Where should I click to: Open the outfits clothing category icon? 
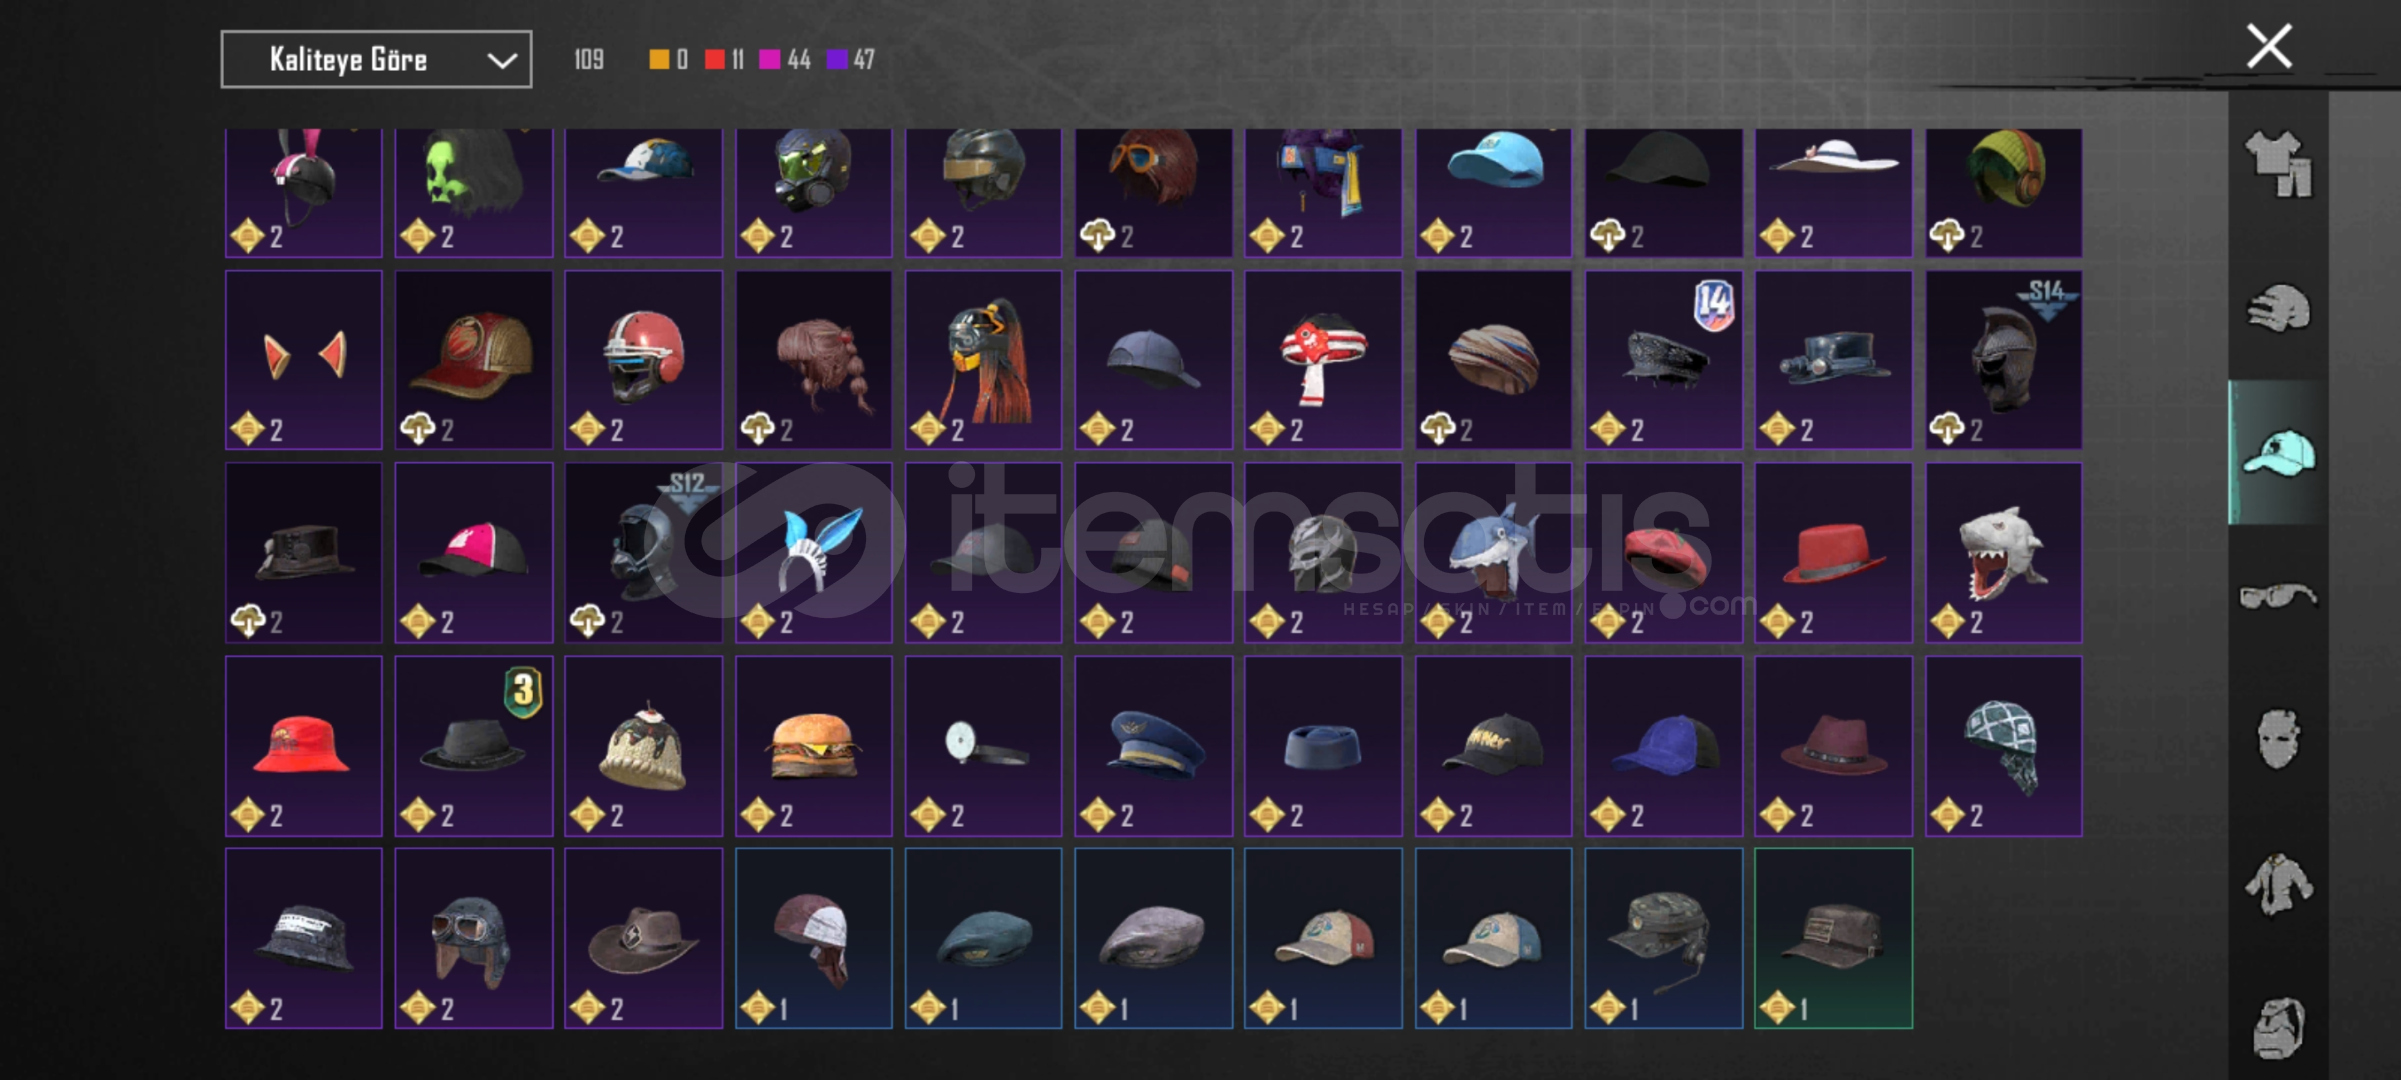tap(2279, 165)
